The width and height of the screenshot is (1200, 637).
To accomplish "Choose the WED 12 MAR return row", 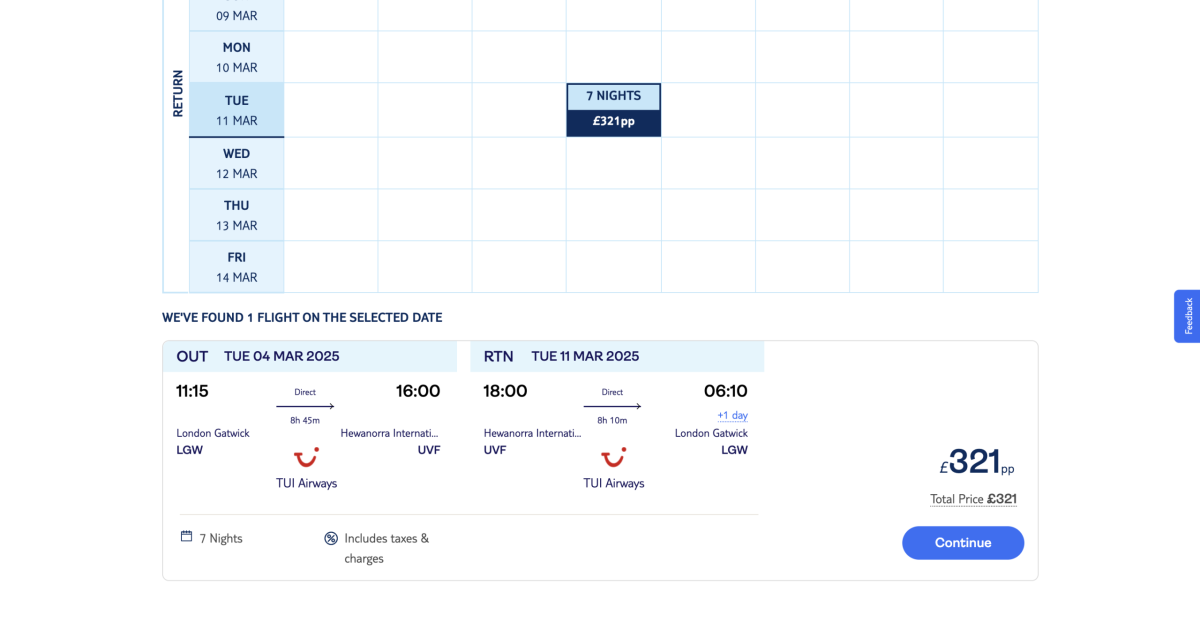I will (237, 163).
